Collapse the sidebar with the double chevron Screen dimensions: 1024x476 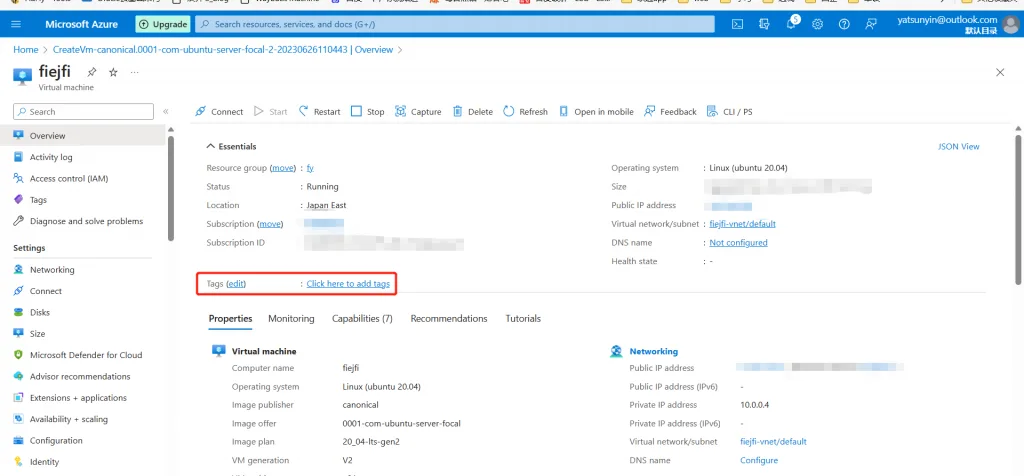point(166,112)
